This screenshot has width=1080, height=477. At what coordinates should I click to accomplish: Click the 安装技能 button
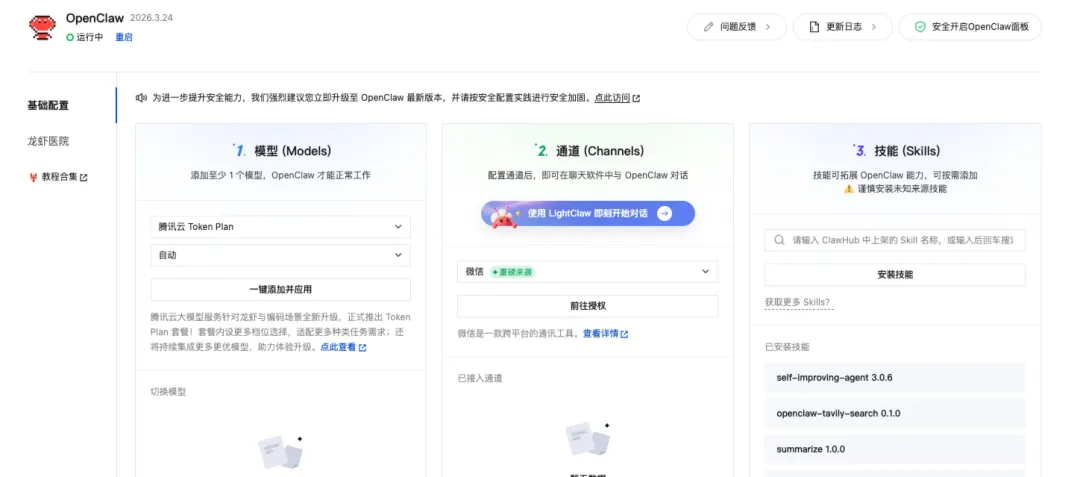895,275
